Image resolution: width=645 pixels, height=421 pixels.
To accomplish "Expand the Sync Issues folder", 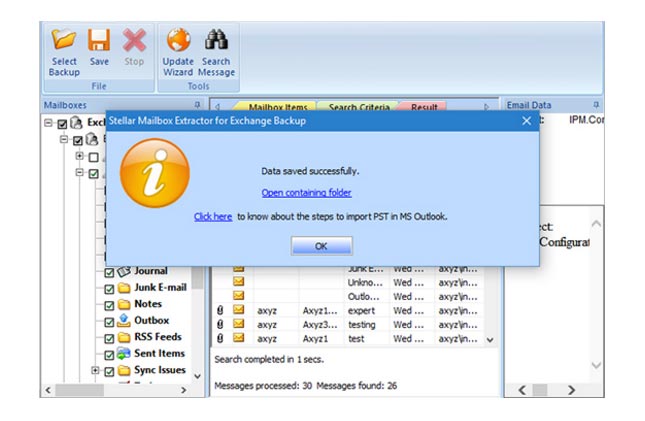I will (x=95, y=370).
